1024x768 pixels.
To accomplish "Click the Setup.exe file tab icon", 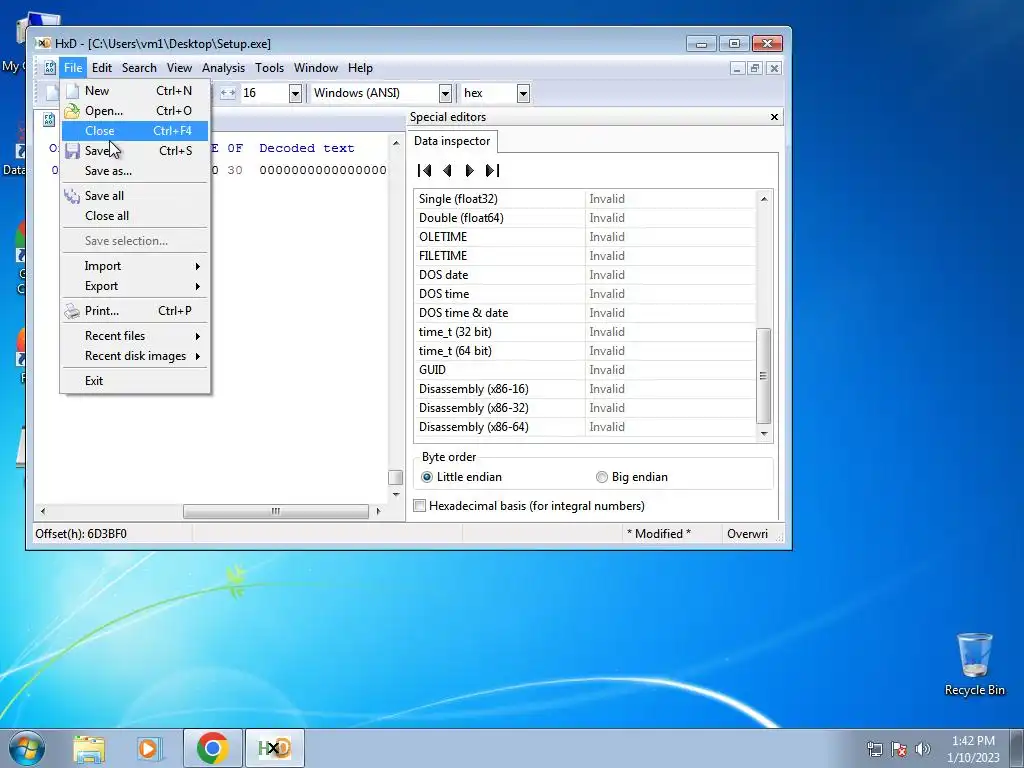I will tap(49, 120).
